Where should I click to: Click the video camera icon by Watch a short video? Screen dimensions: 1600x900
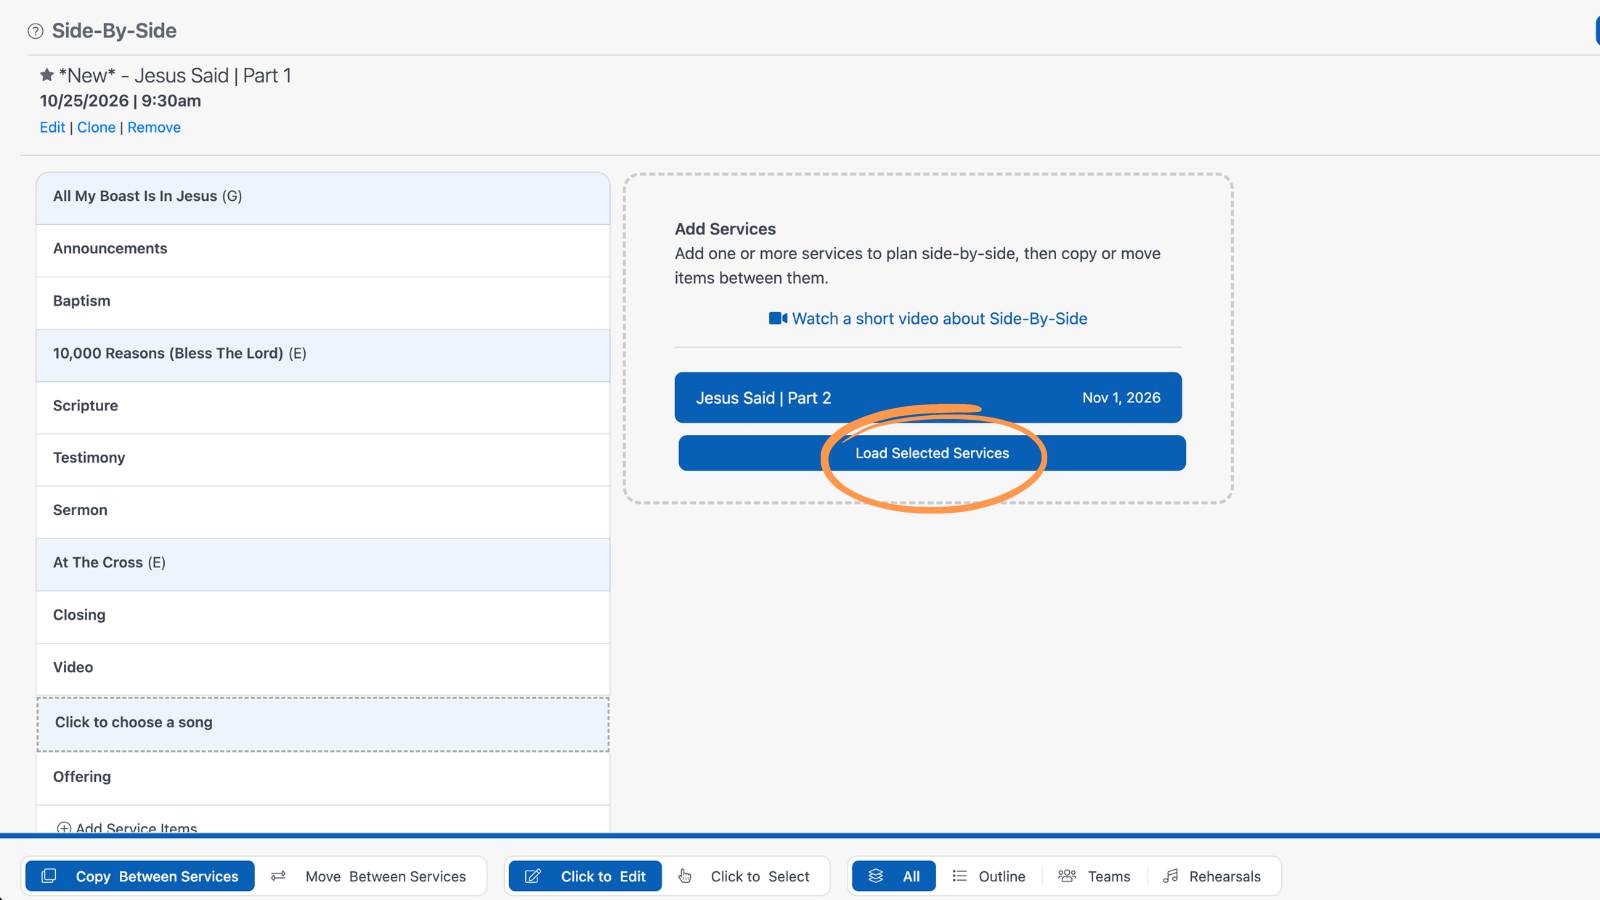click(x=778, y=318)
